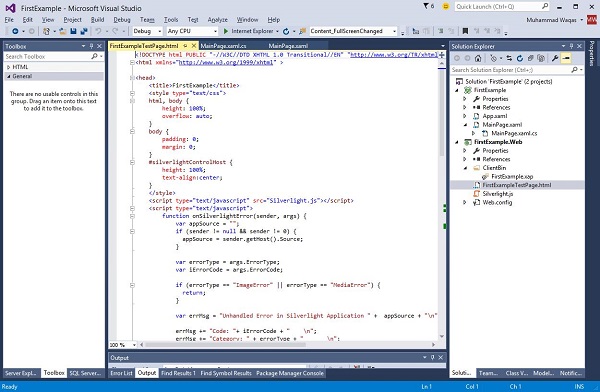Click the Save All toolbar icon
This screenshot has height=392, width=600.
tap(83, 31)
